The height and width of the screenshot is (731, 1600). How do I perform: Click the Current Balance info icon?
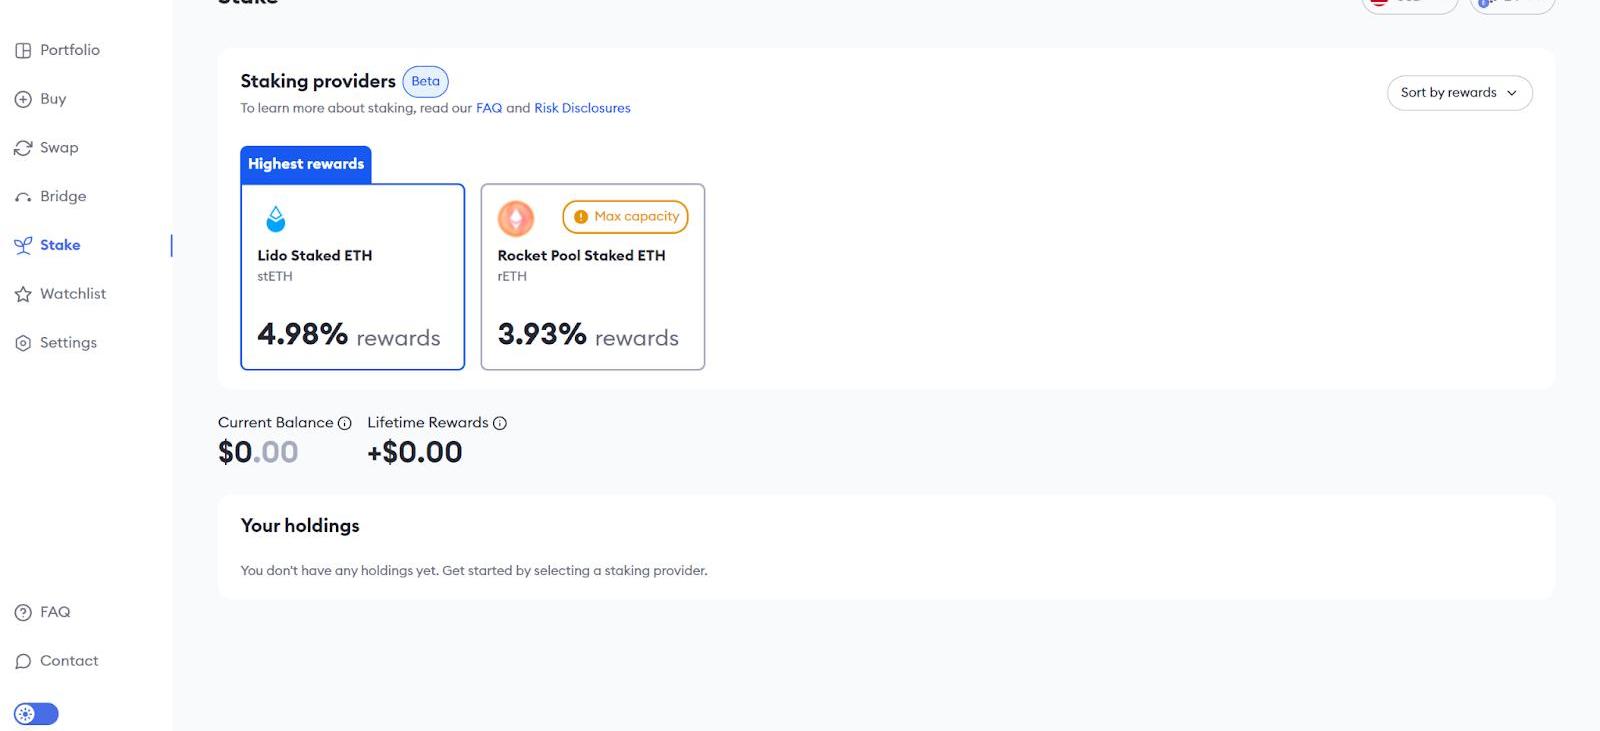[x=344, y=423]
